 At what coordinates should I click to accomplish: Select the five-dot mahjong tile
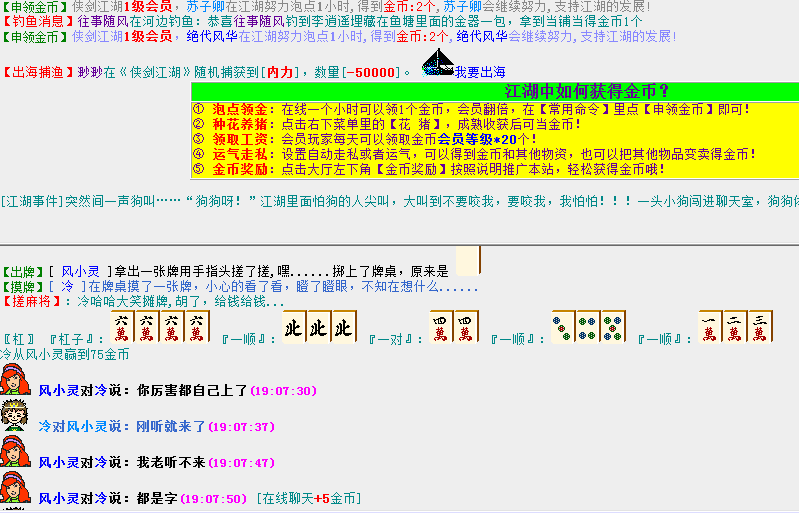(613, 326)
